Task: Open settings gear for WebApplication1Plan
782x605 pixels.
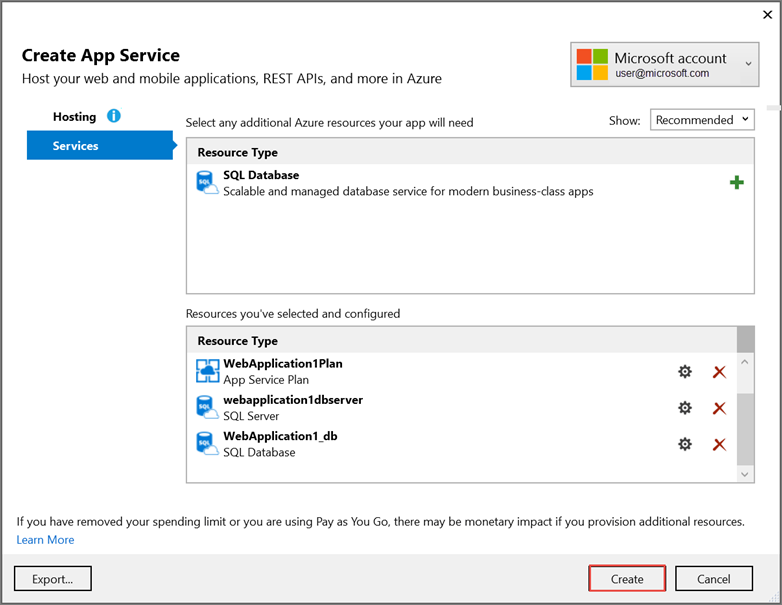Action: [685, 372]
